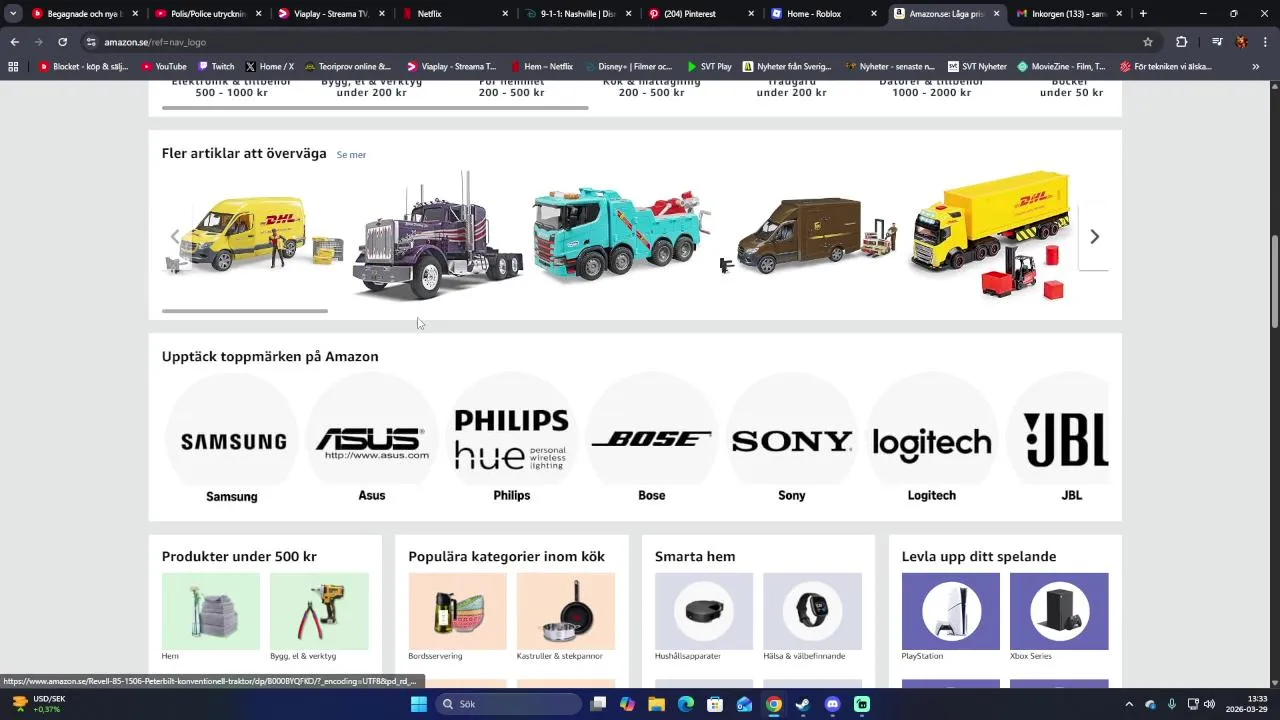The height and width of the screenshot is (720, 1280).
Task: Open the tab search dropdown arrow
Action: click(x=13, y=14)
